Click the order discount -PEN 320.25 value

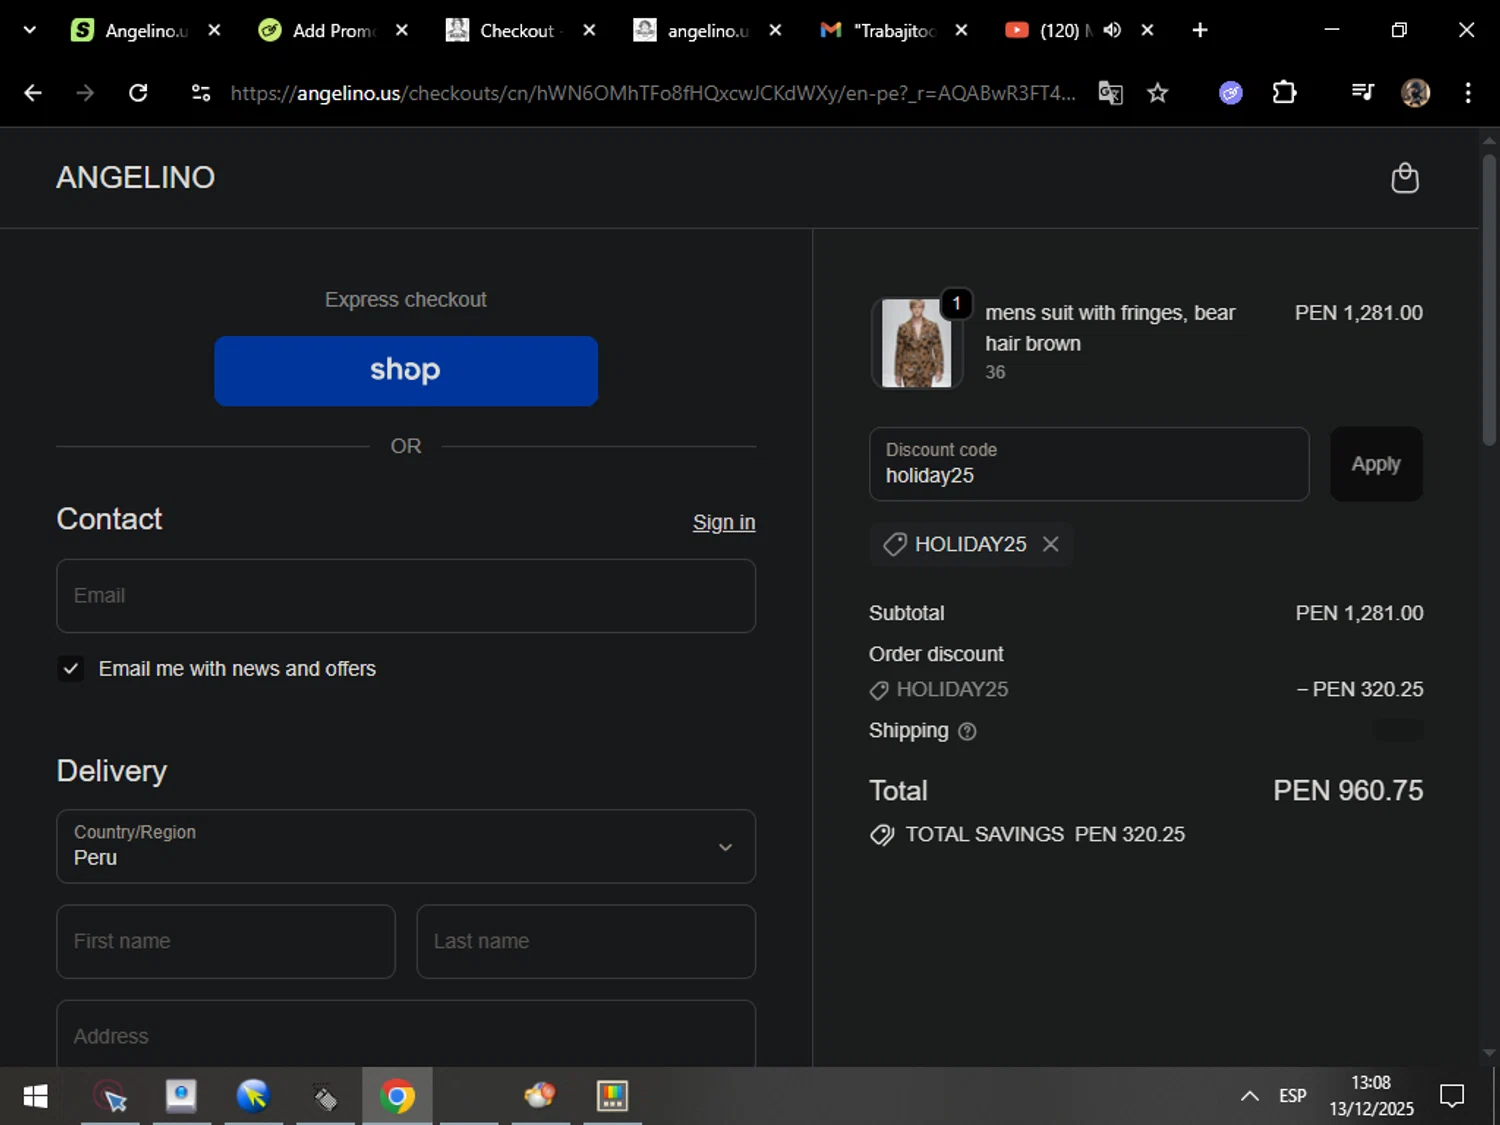point(1360,690)
